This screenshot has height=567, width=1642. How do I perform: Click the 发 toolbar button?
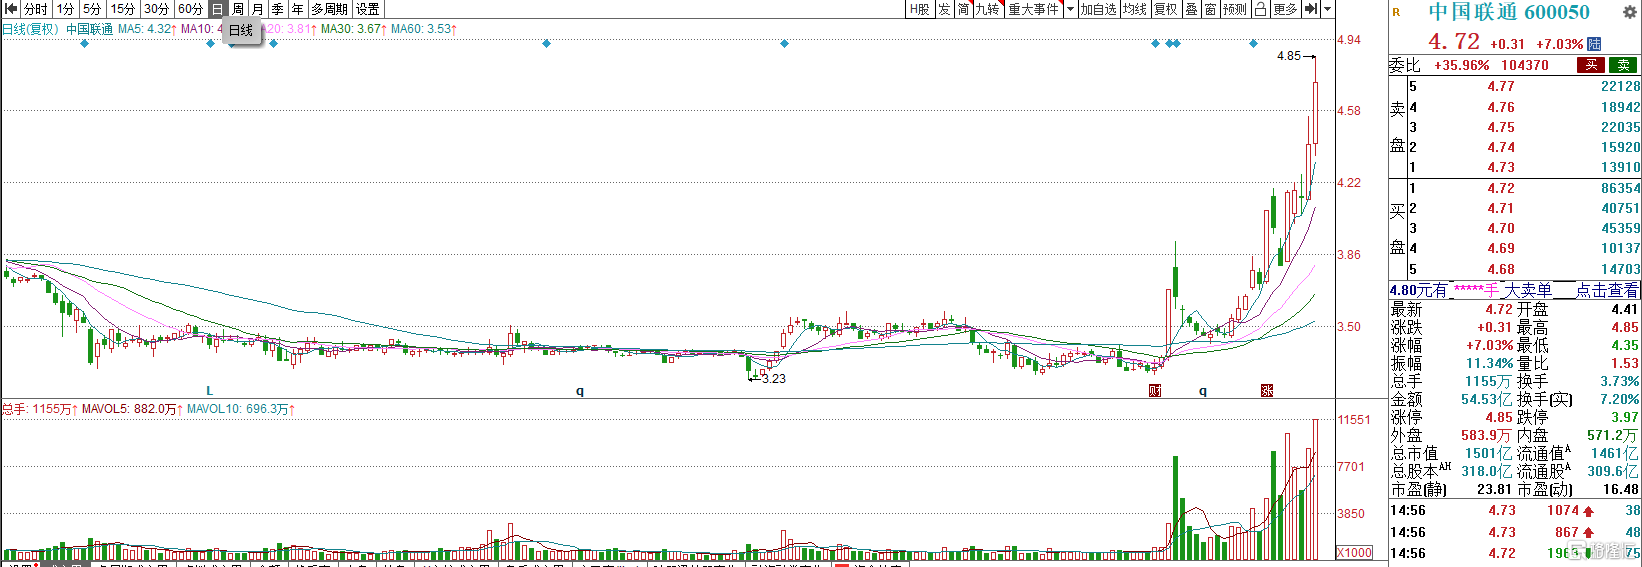coord(944,9)
